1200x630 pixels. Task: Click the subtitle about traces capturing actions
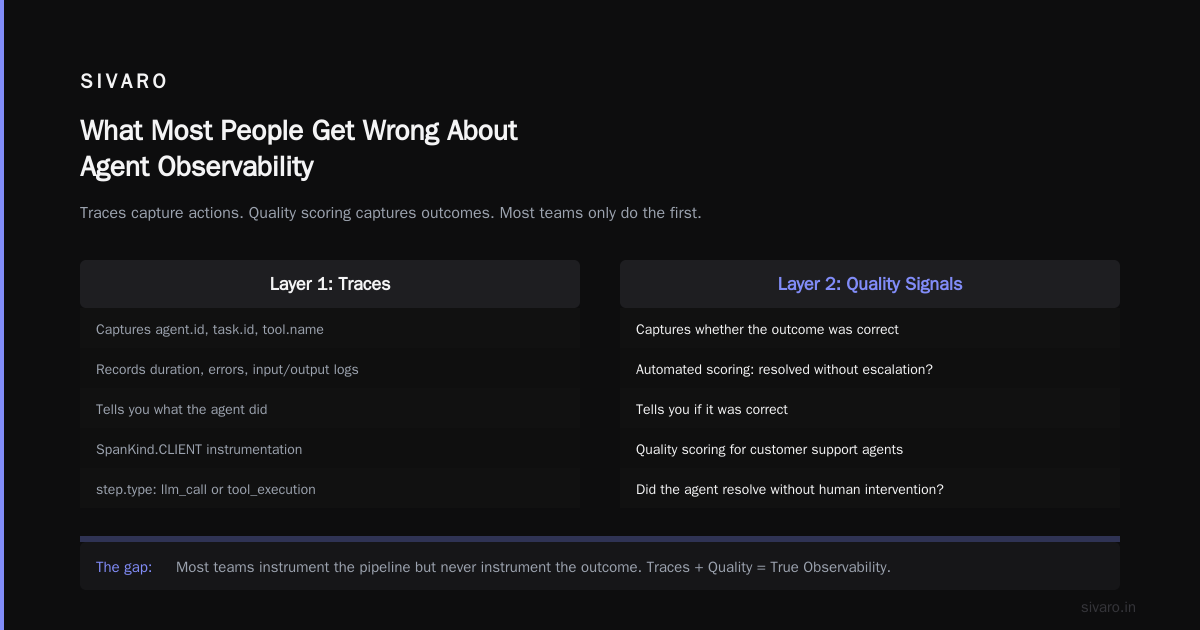(x=391, y=213)
